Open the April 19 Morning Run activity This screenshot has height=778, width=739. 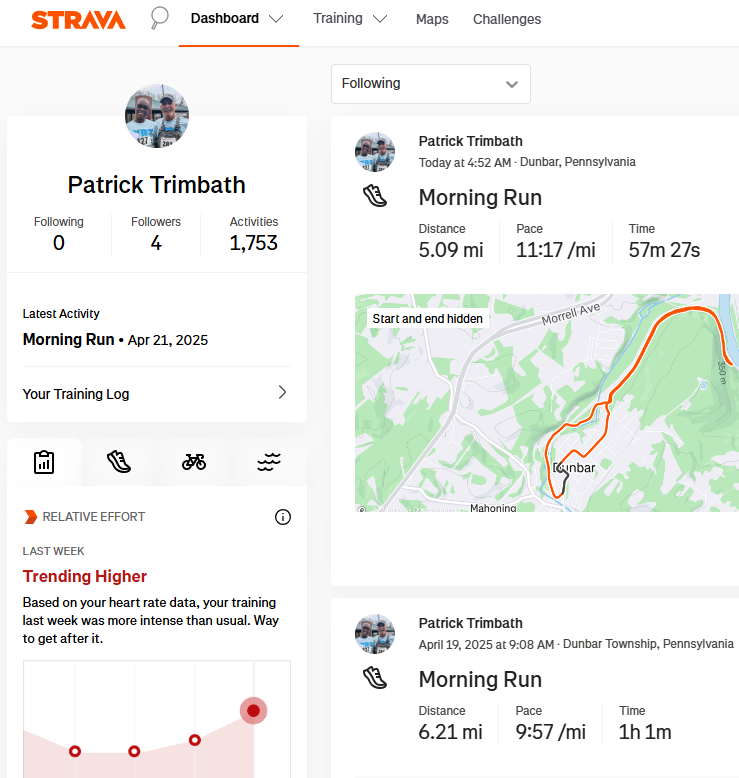point(480,679)
